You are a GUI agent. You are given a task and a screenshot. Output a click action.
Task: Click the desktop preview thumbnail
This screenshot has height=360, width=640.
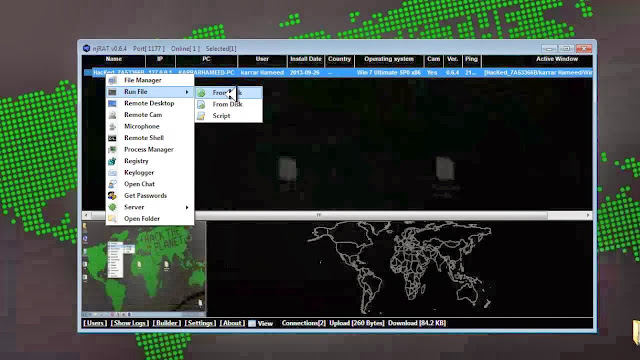(144, 269)
